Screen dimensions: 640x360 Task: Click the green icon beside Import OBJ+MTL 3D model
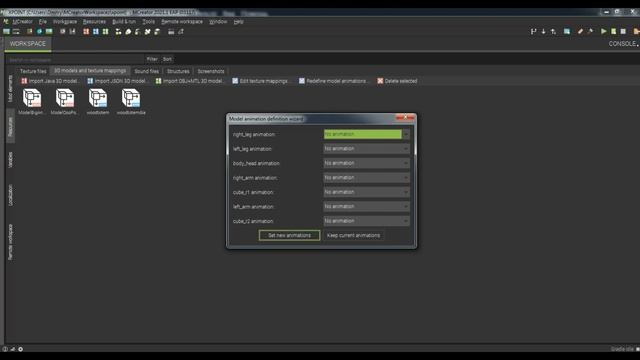[158, 81]
